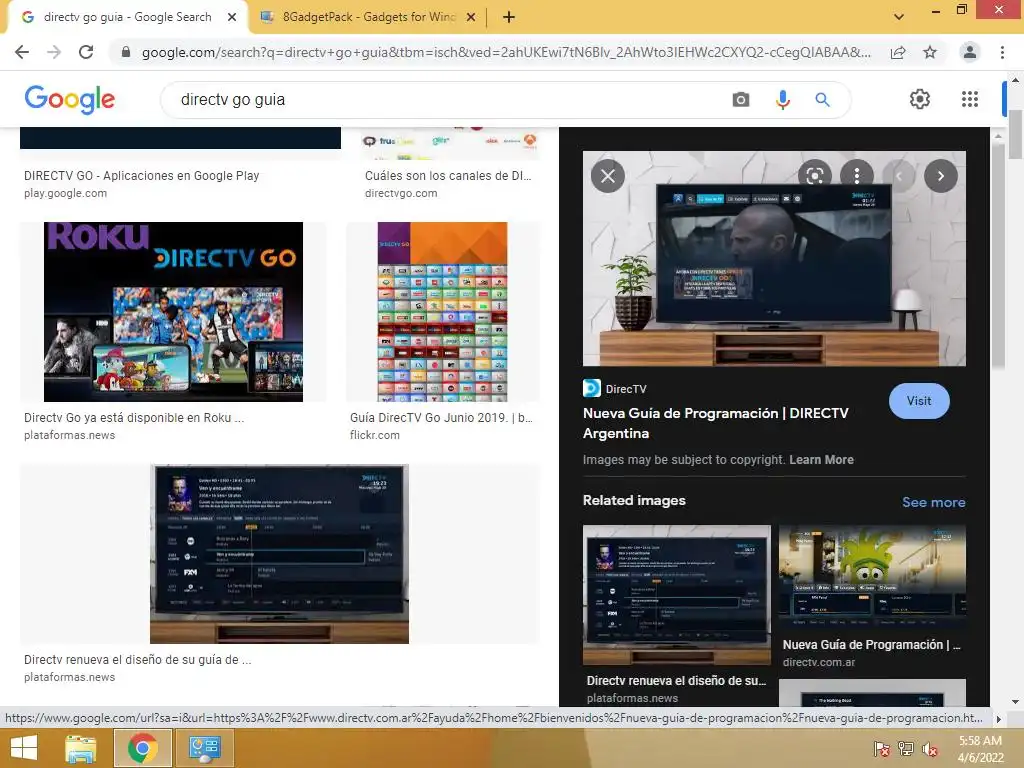Open the Guía DirecTV Go Junio 2019 image
Viewport: 1024px width, 768px height.
click(442, 312)
